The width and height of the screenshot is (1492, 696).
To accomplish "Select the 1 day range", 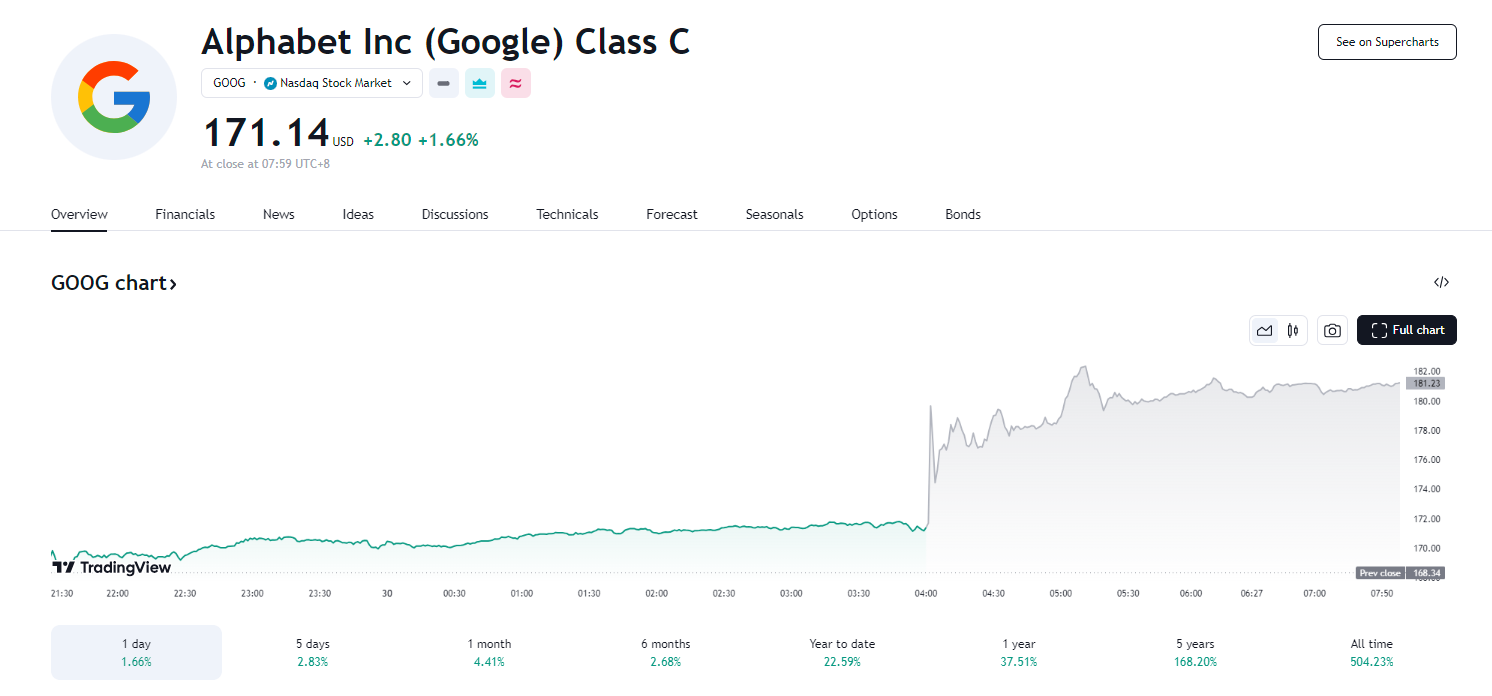I will (x=136, y=652).
